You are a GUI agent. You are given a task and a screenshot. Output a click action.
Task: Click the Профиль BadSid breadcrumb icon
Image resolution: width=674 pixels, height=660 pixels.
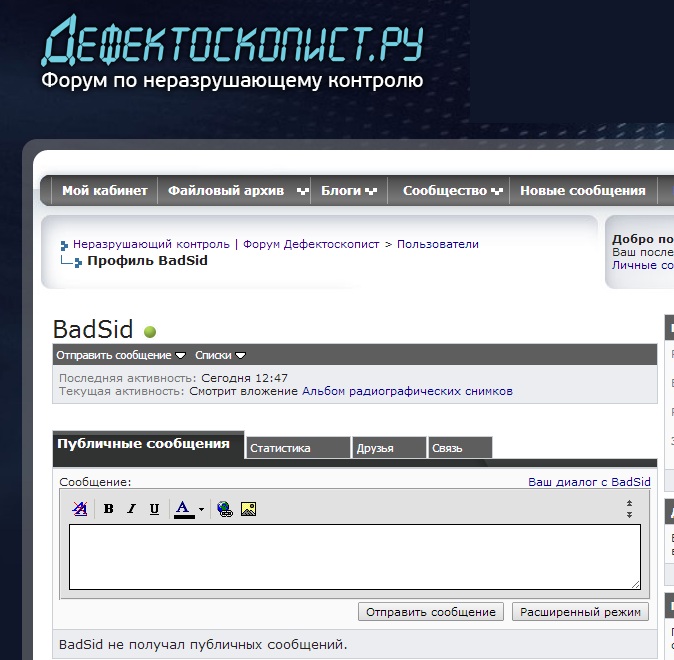(x=78, y=262)
